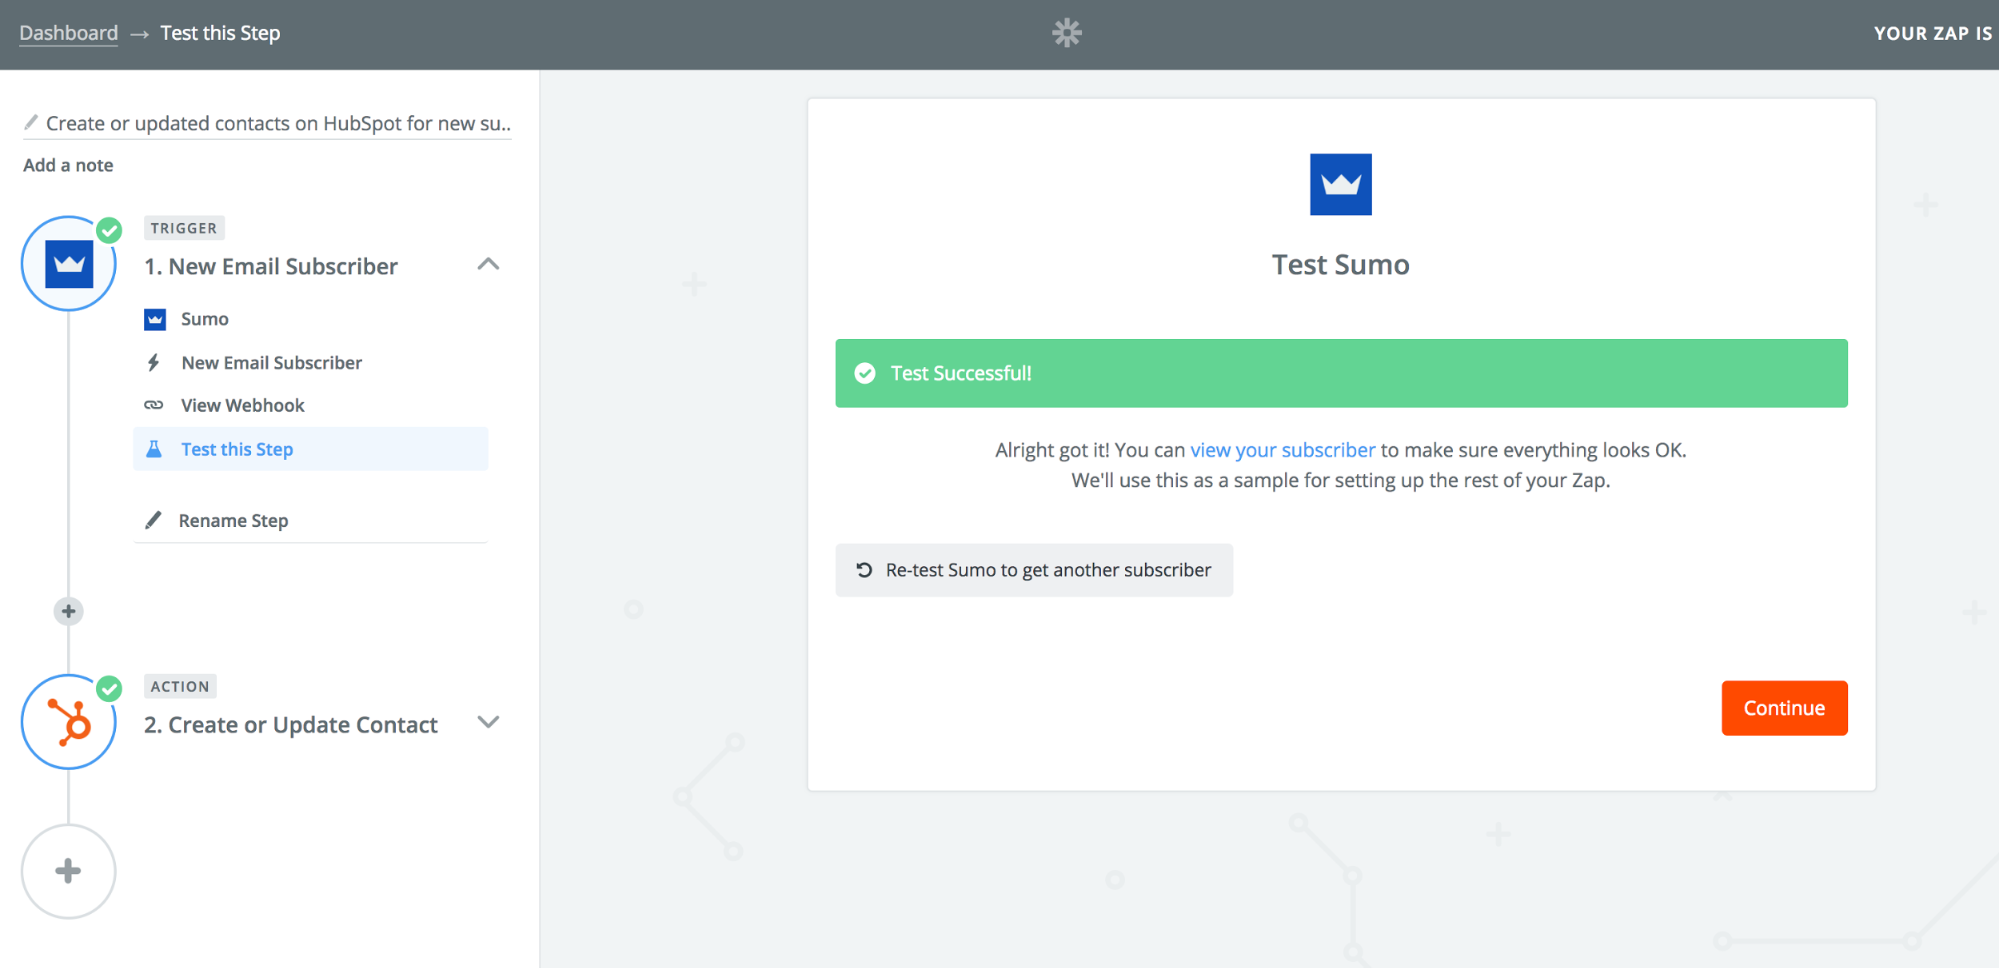Click the pencil icon beside Zap title
This screenshot has width=1999, height=968.
coord(31,122)
